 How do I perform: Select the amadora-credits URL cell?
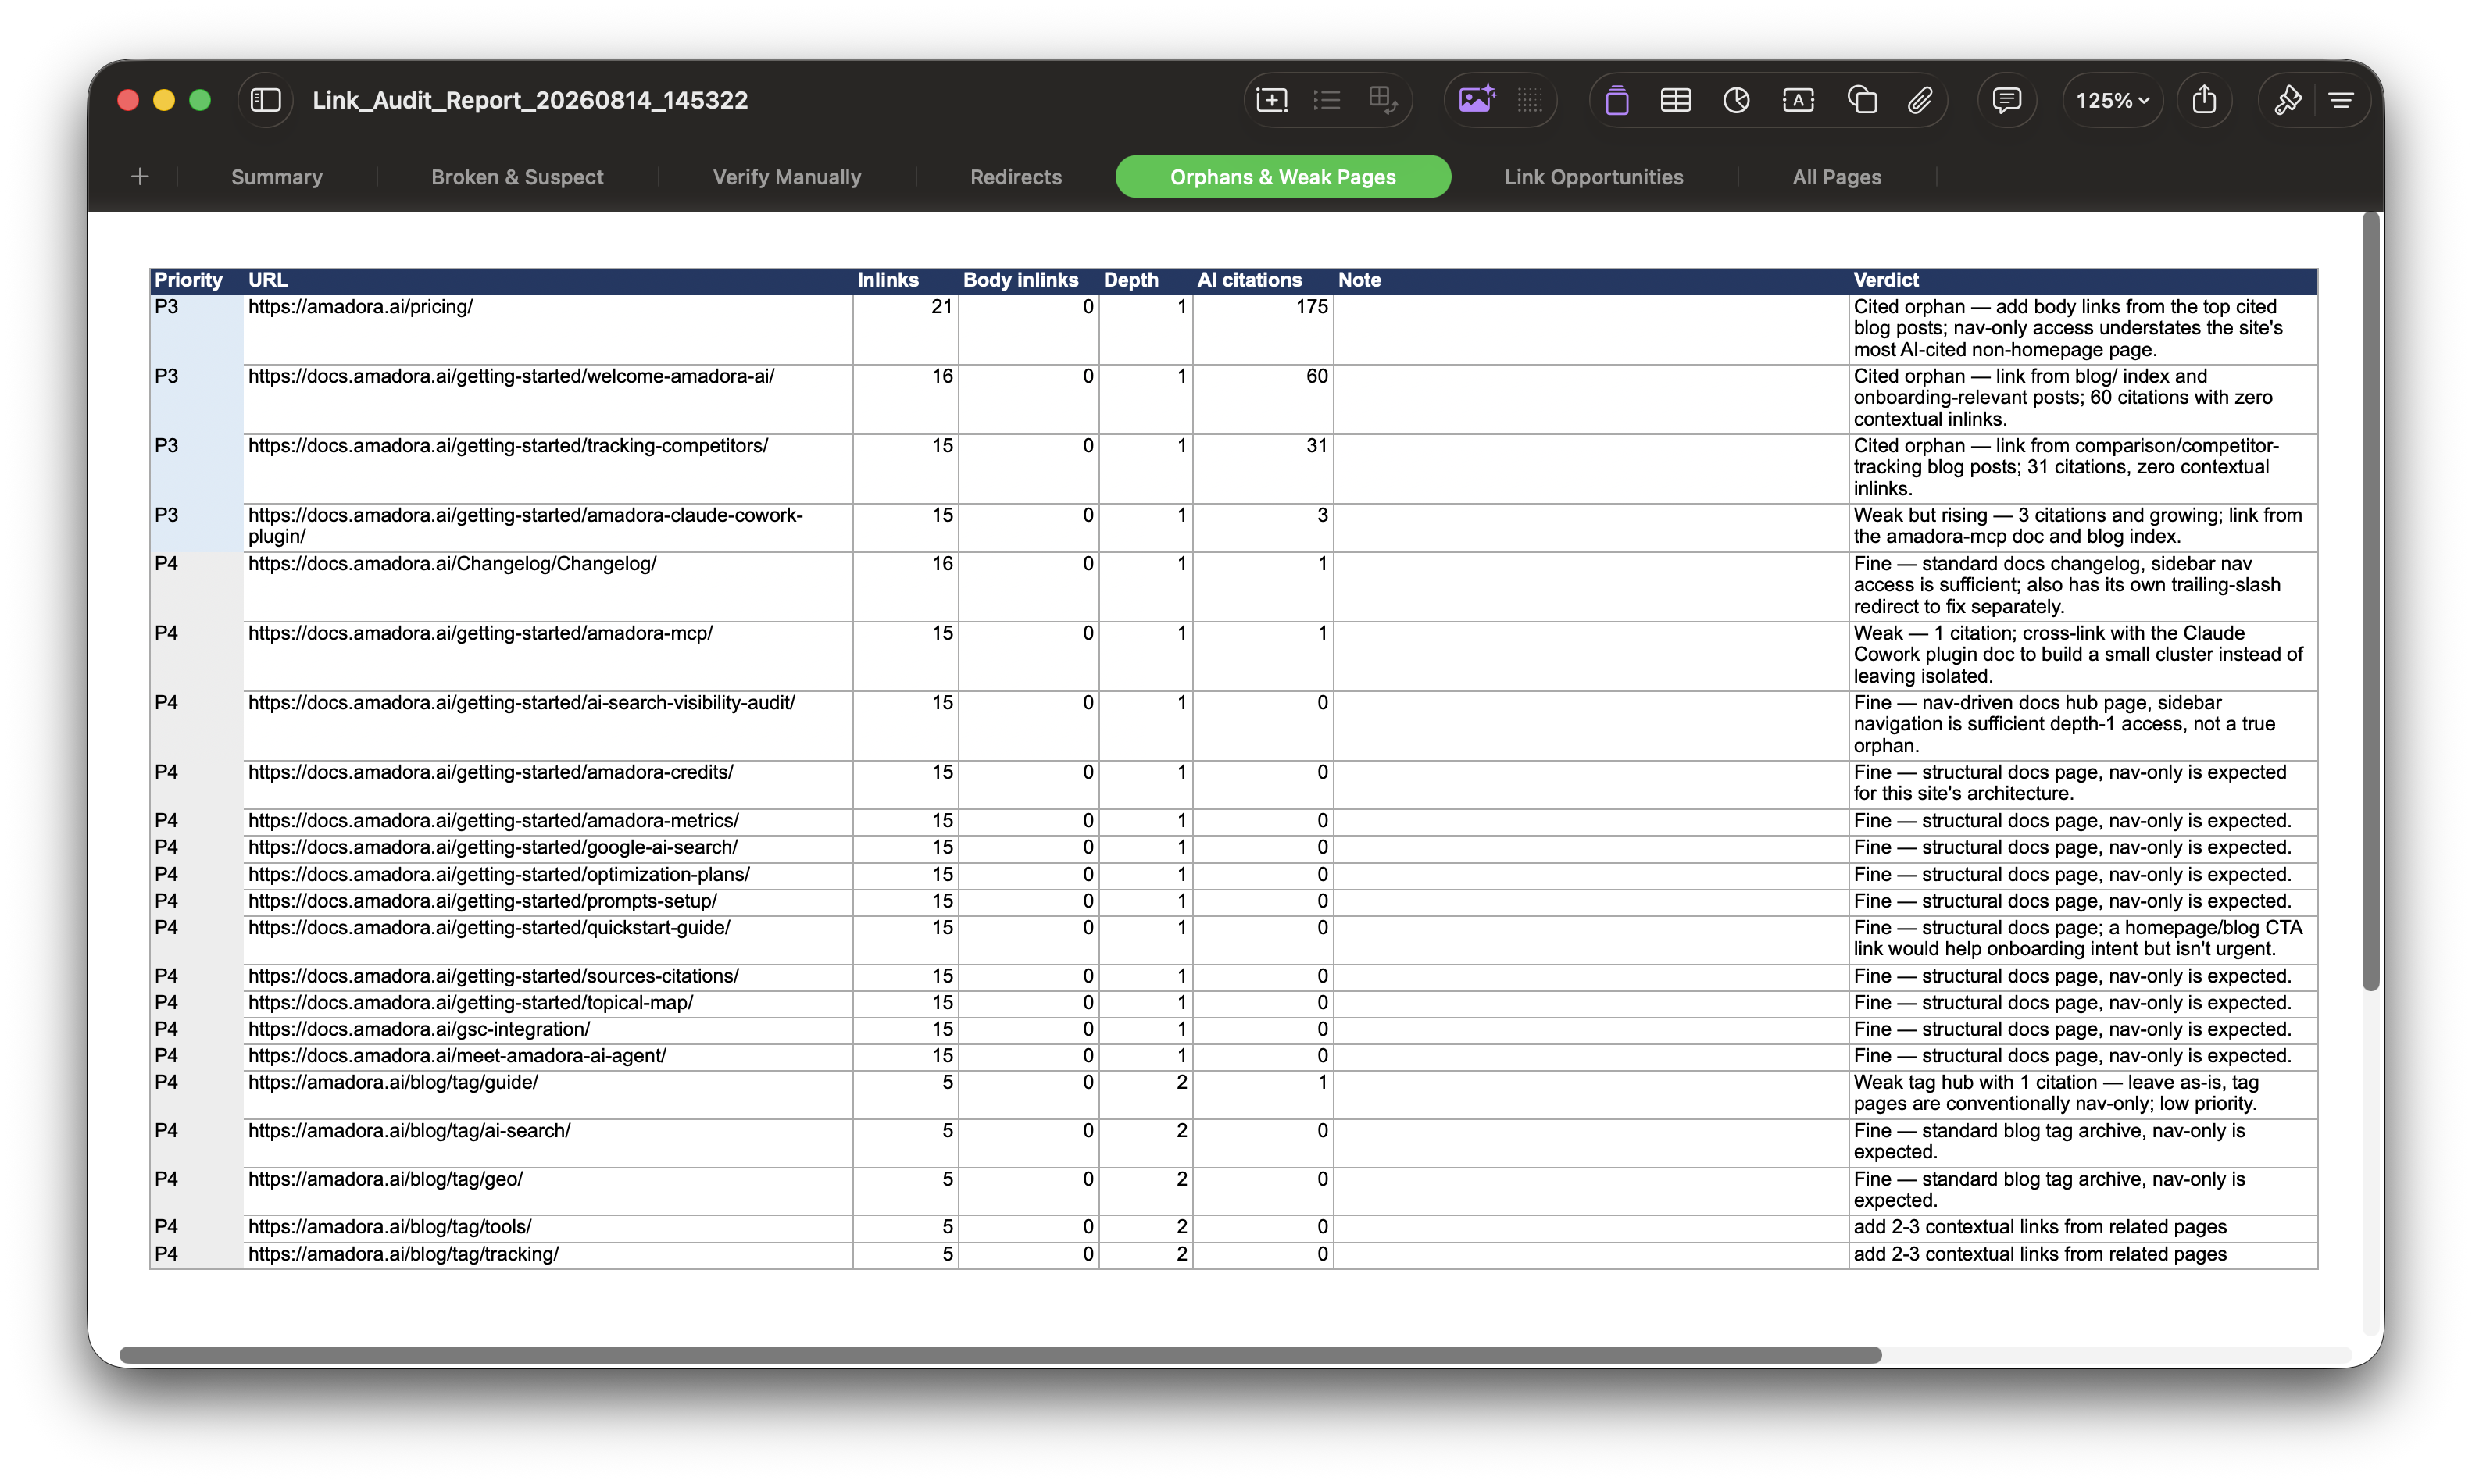tap(548, 784)
